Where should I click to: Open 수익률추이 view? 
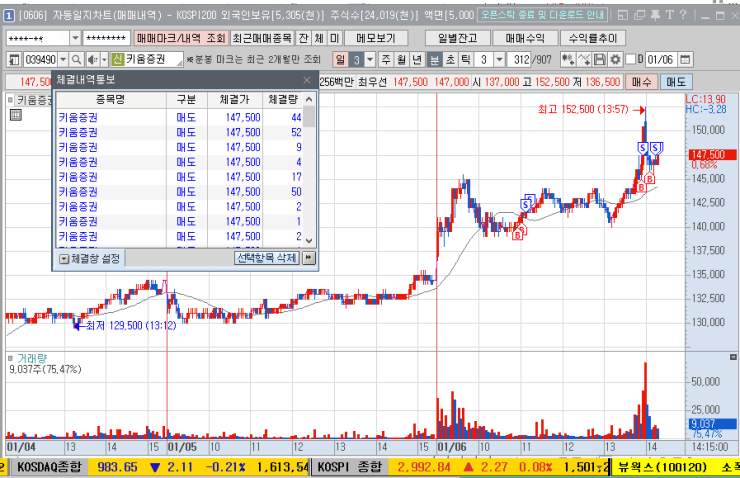[x=593, y=38]
